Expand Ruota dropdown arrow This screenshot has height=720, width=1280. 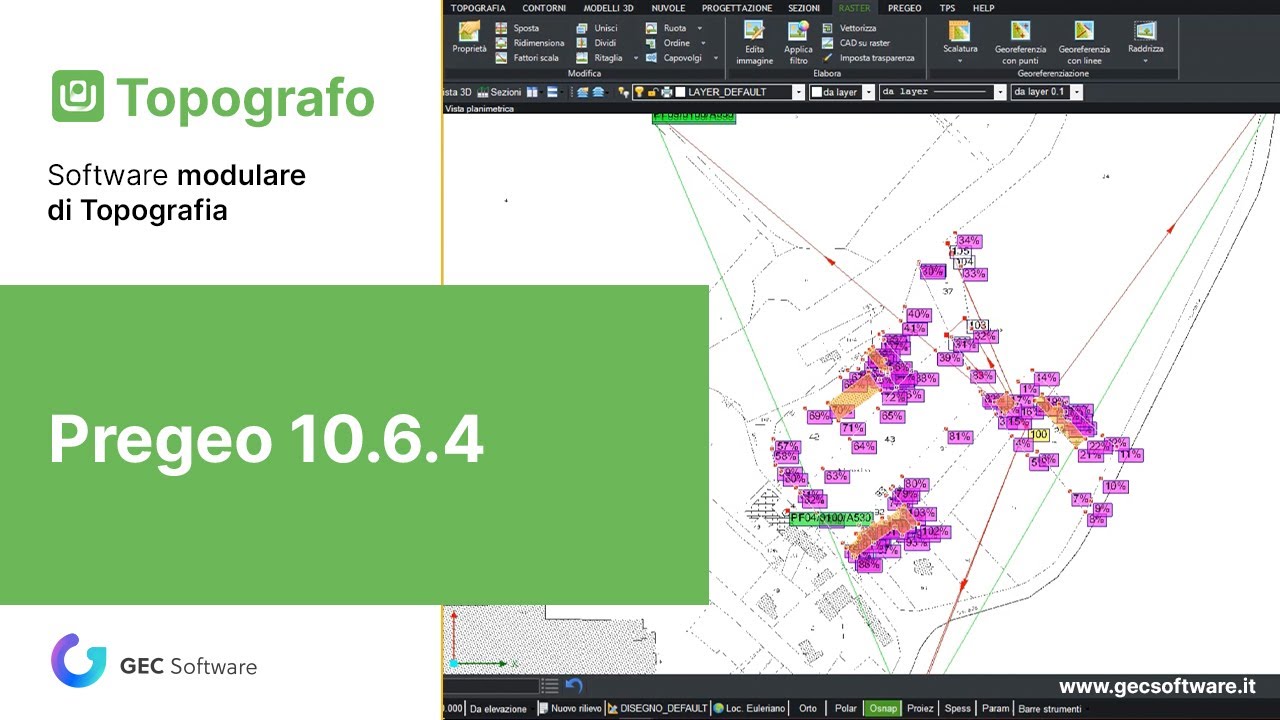click(x=700, y=28)
